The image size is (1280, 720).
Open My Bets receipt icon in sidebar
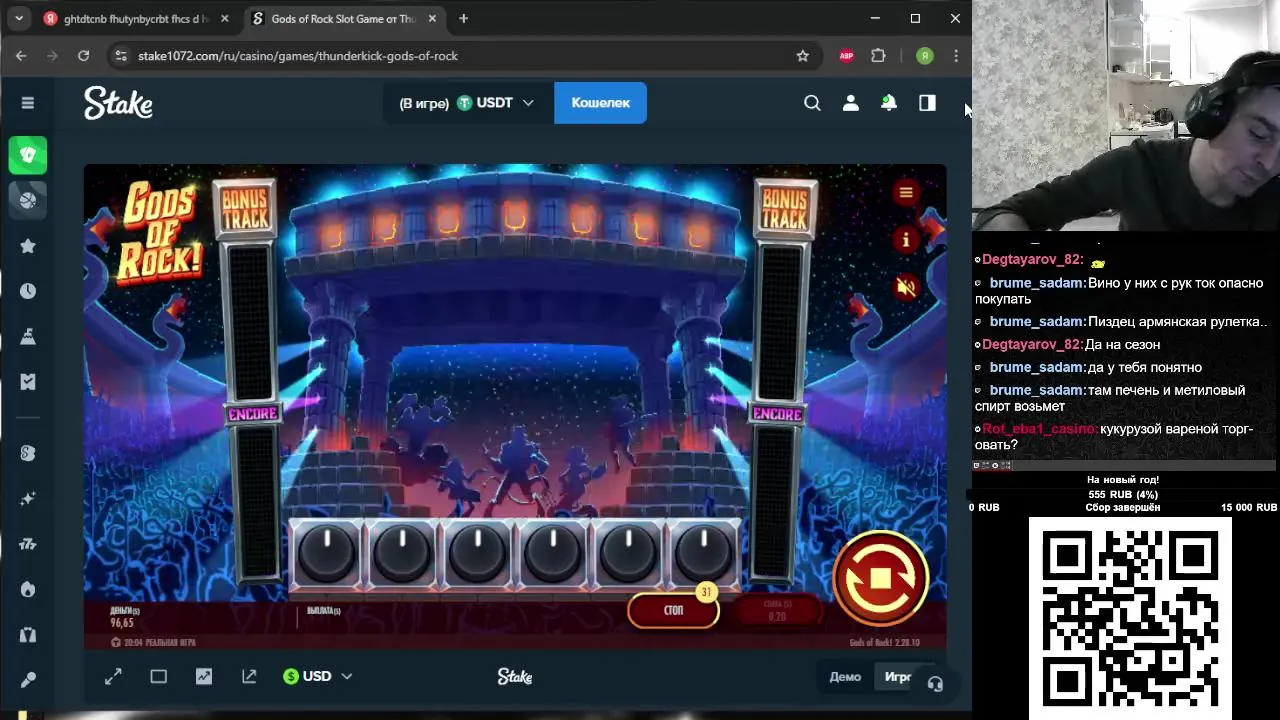28,382
